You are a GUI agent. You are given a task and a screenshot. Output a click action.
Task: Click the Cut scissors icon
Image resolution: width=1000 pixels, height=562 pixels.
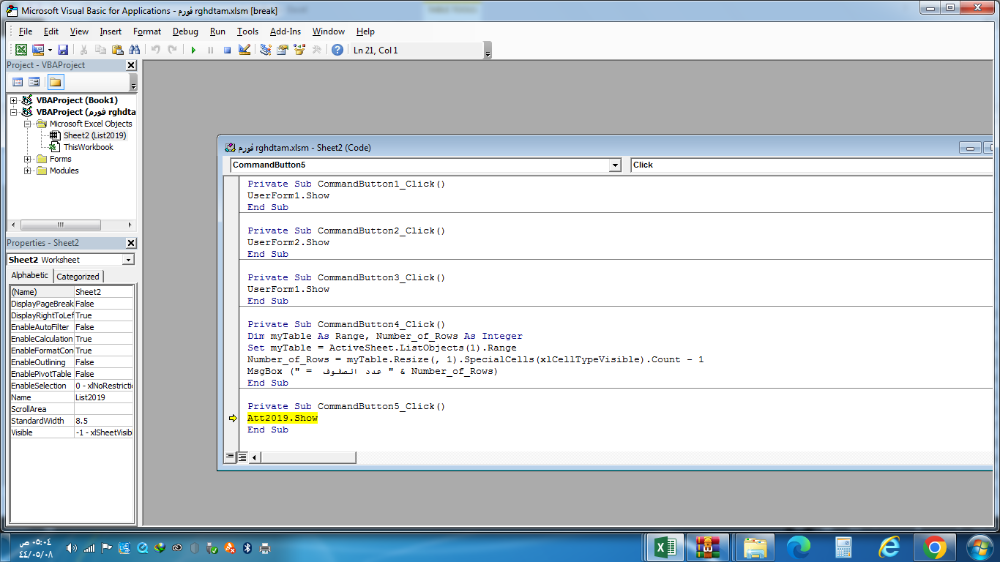tap(84, 50)
